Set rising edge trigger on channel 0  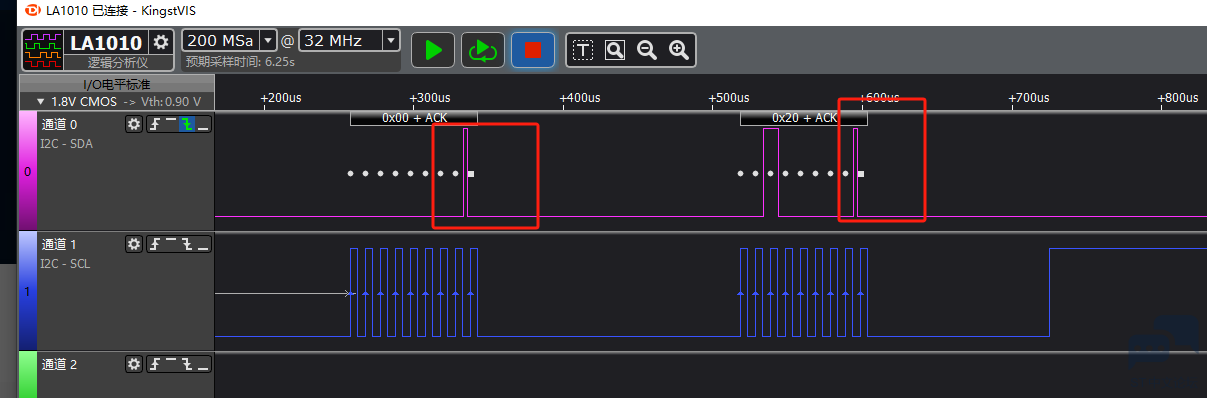pos(155,124)
